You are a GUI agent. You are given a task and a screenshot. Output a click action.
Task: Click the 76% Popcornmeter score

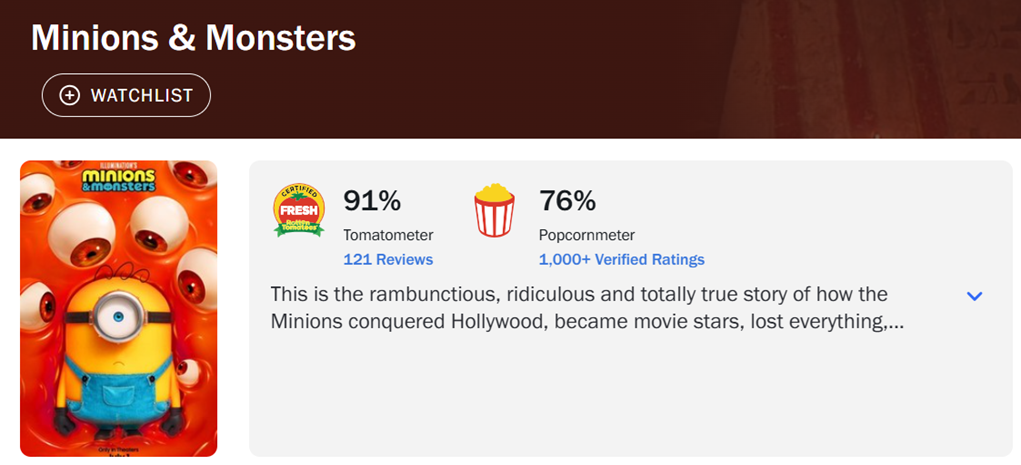[567, 201]
